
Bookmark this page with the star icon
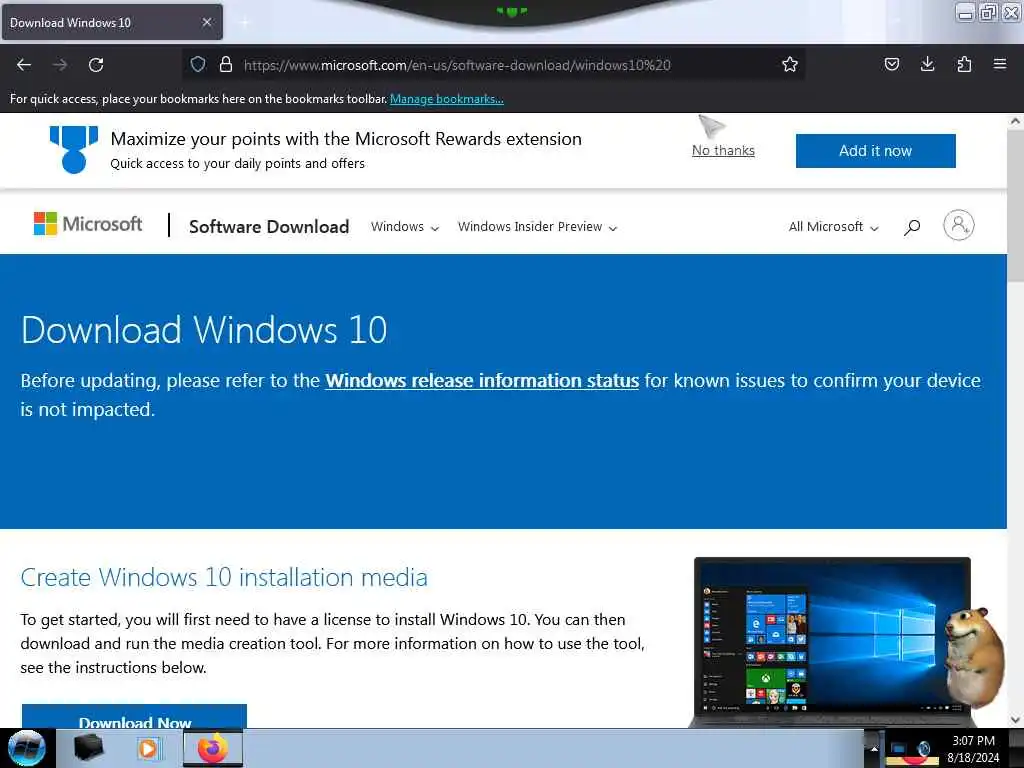coord(790,64)
